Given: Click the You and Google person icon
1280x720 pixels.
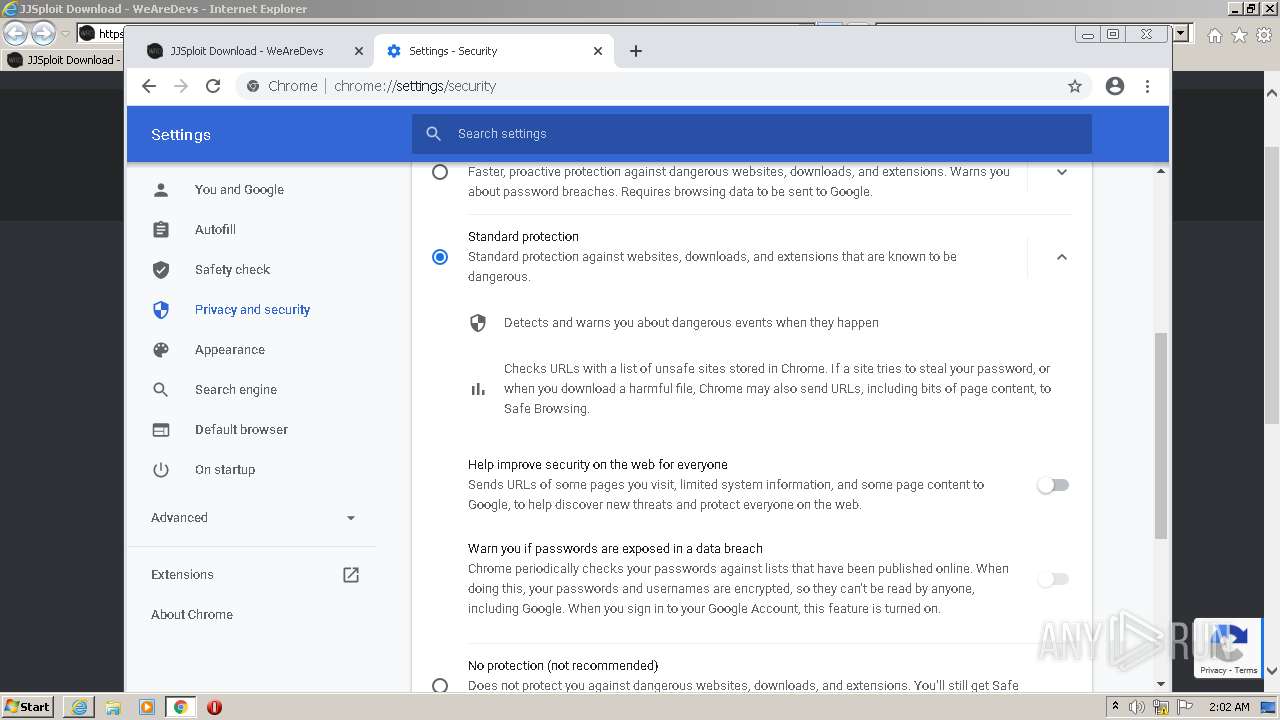Looking at the screenshot, I should pyautogui.click(x=161, y=190).
